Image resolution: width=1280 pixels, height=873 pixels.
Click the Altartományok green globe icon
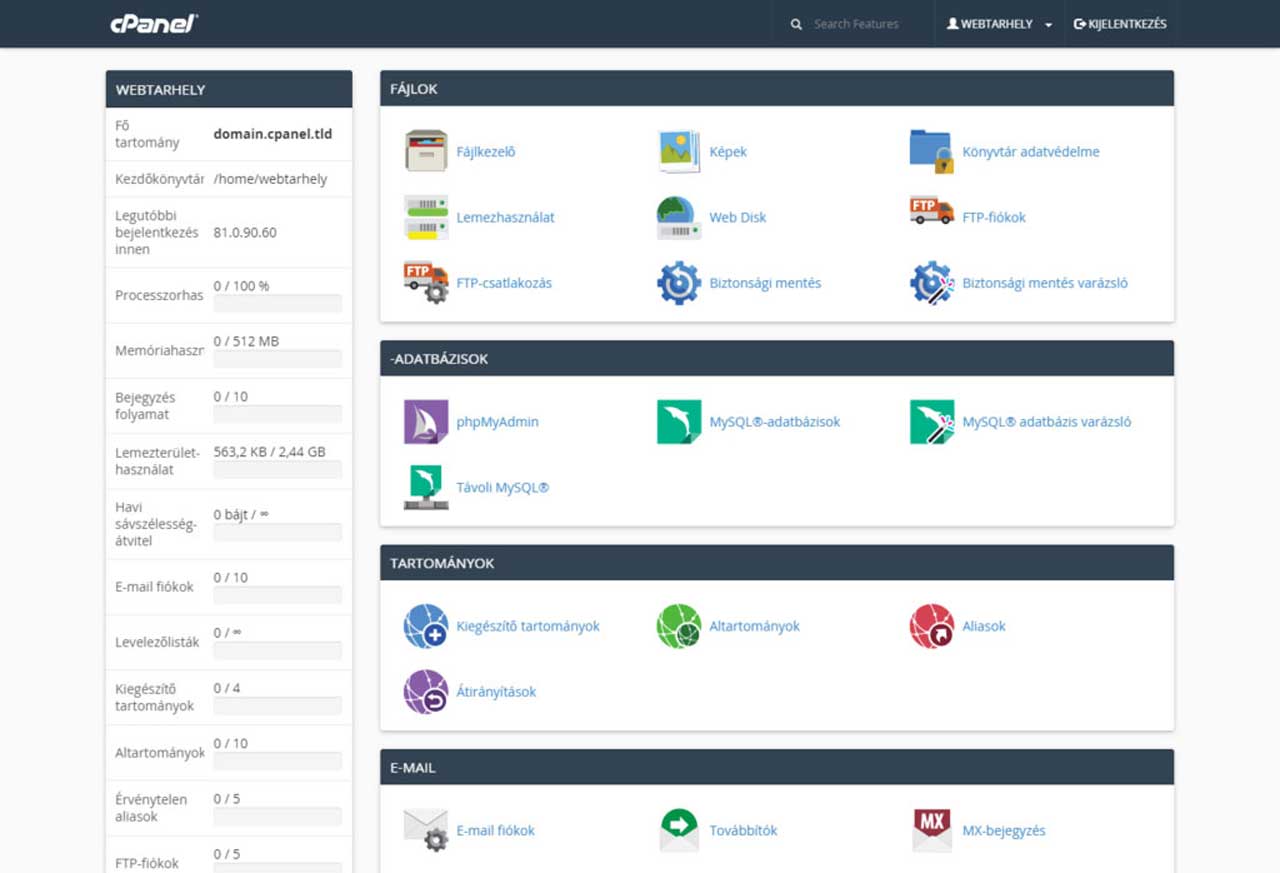point(679,626)
